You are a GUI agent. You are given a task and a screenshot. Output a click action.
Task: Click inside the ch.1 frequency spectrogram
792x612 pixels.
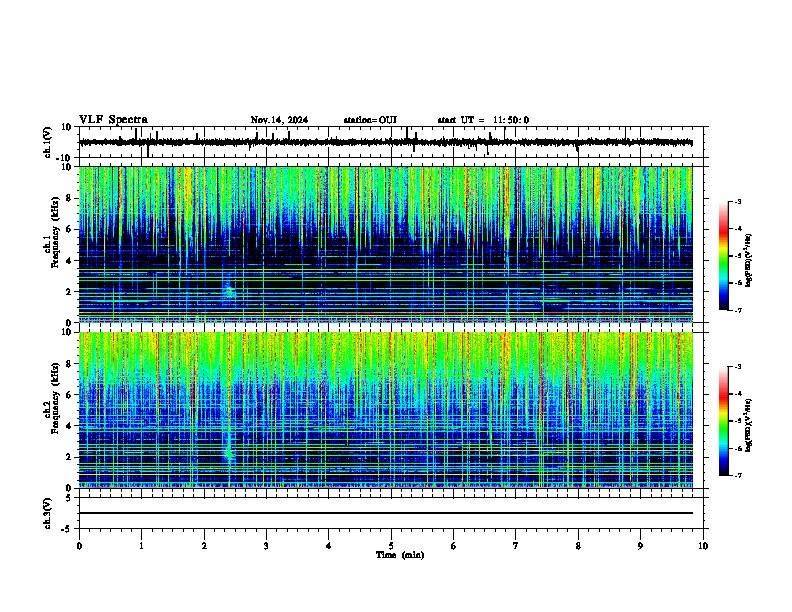click(x=386, y=244)
